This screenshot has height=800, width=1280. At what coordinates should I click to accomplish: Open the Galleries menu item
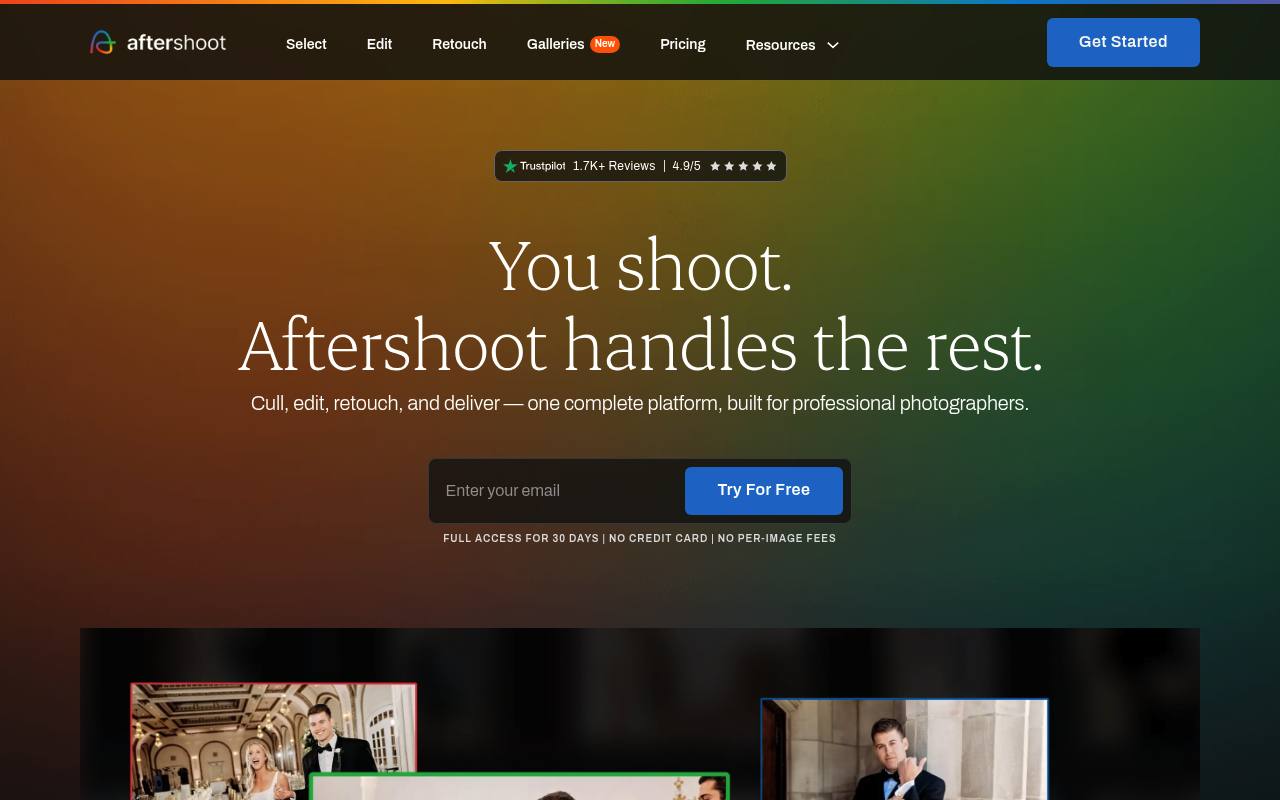555,44
